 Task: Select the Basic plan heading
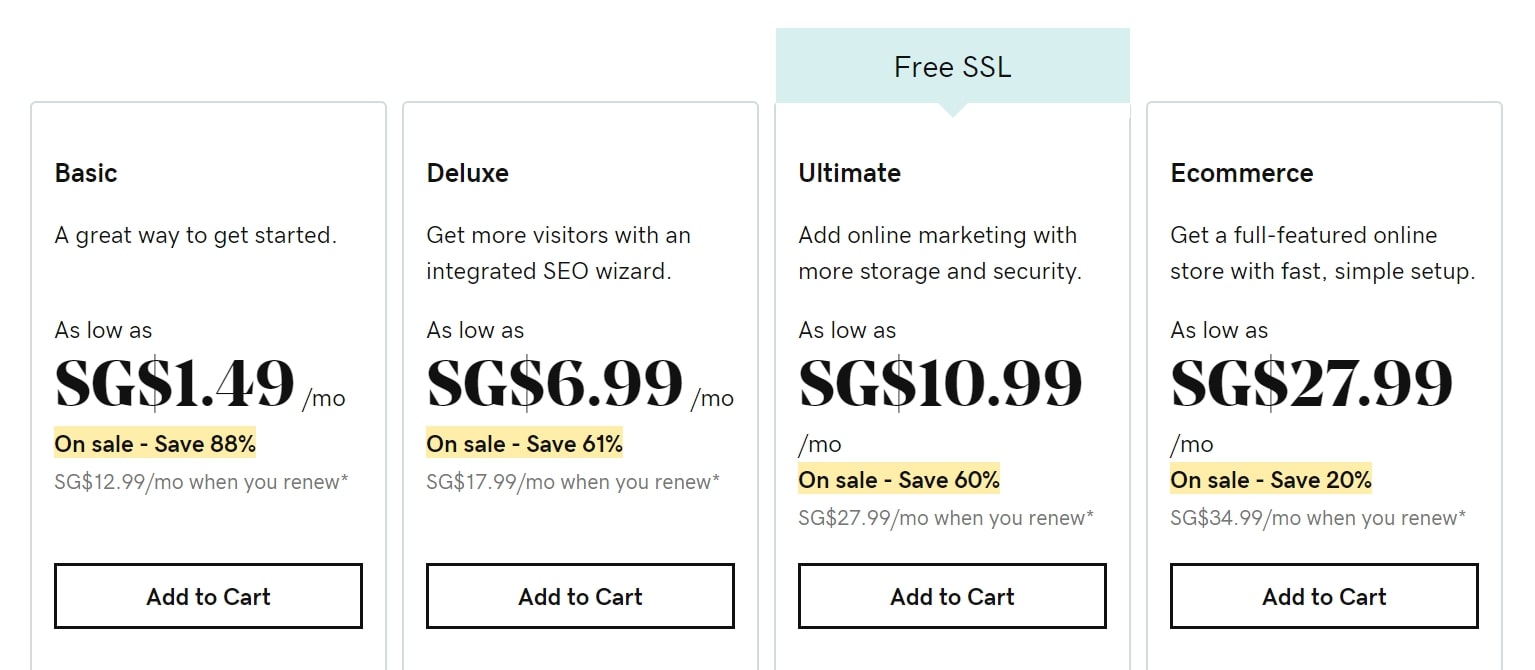coord(86,173)
